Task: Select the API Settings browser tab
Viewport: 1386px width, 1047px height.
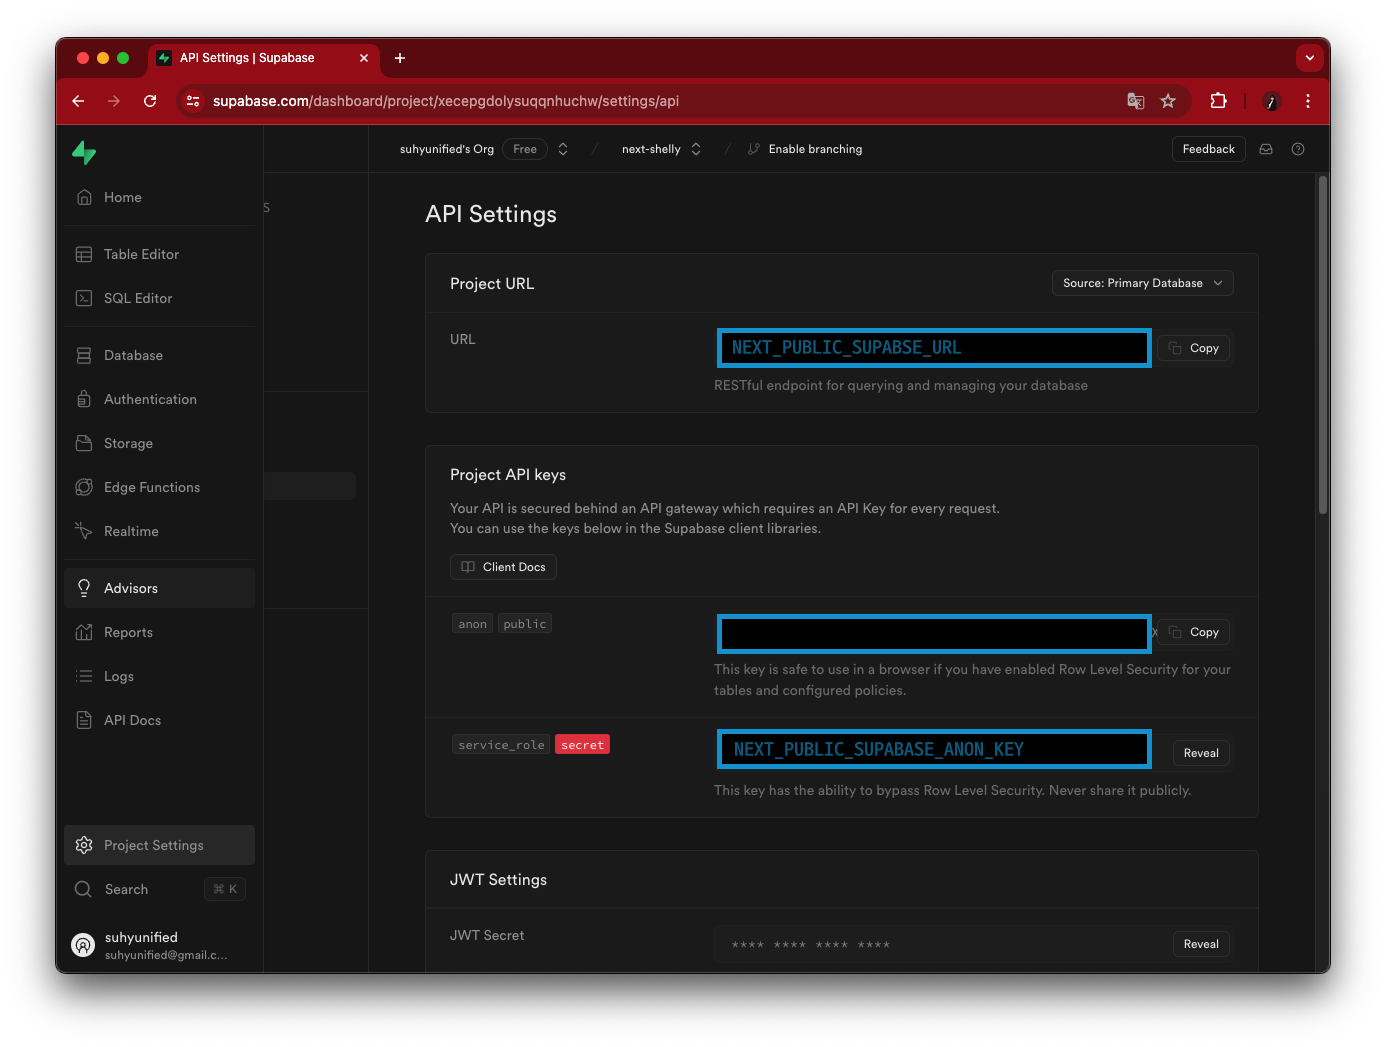Action: (x=264, y=58)
